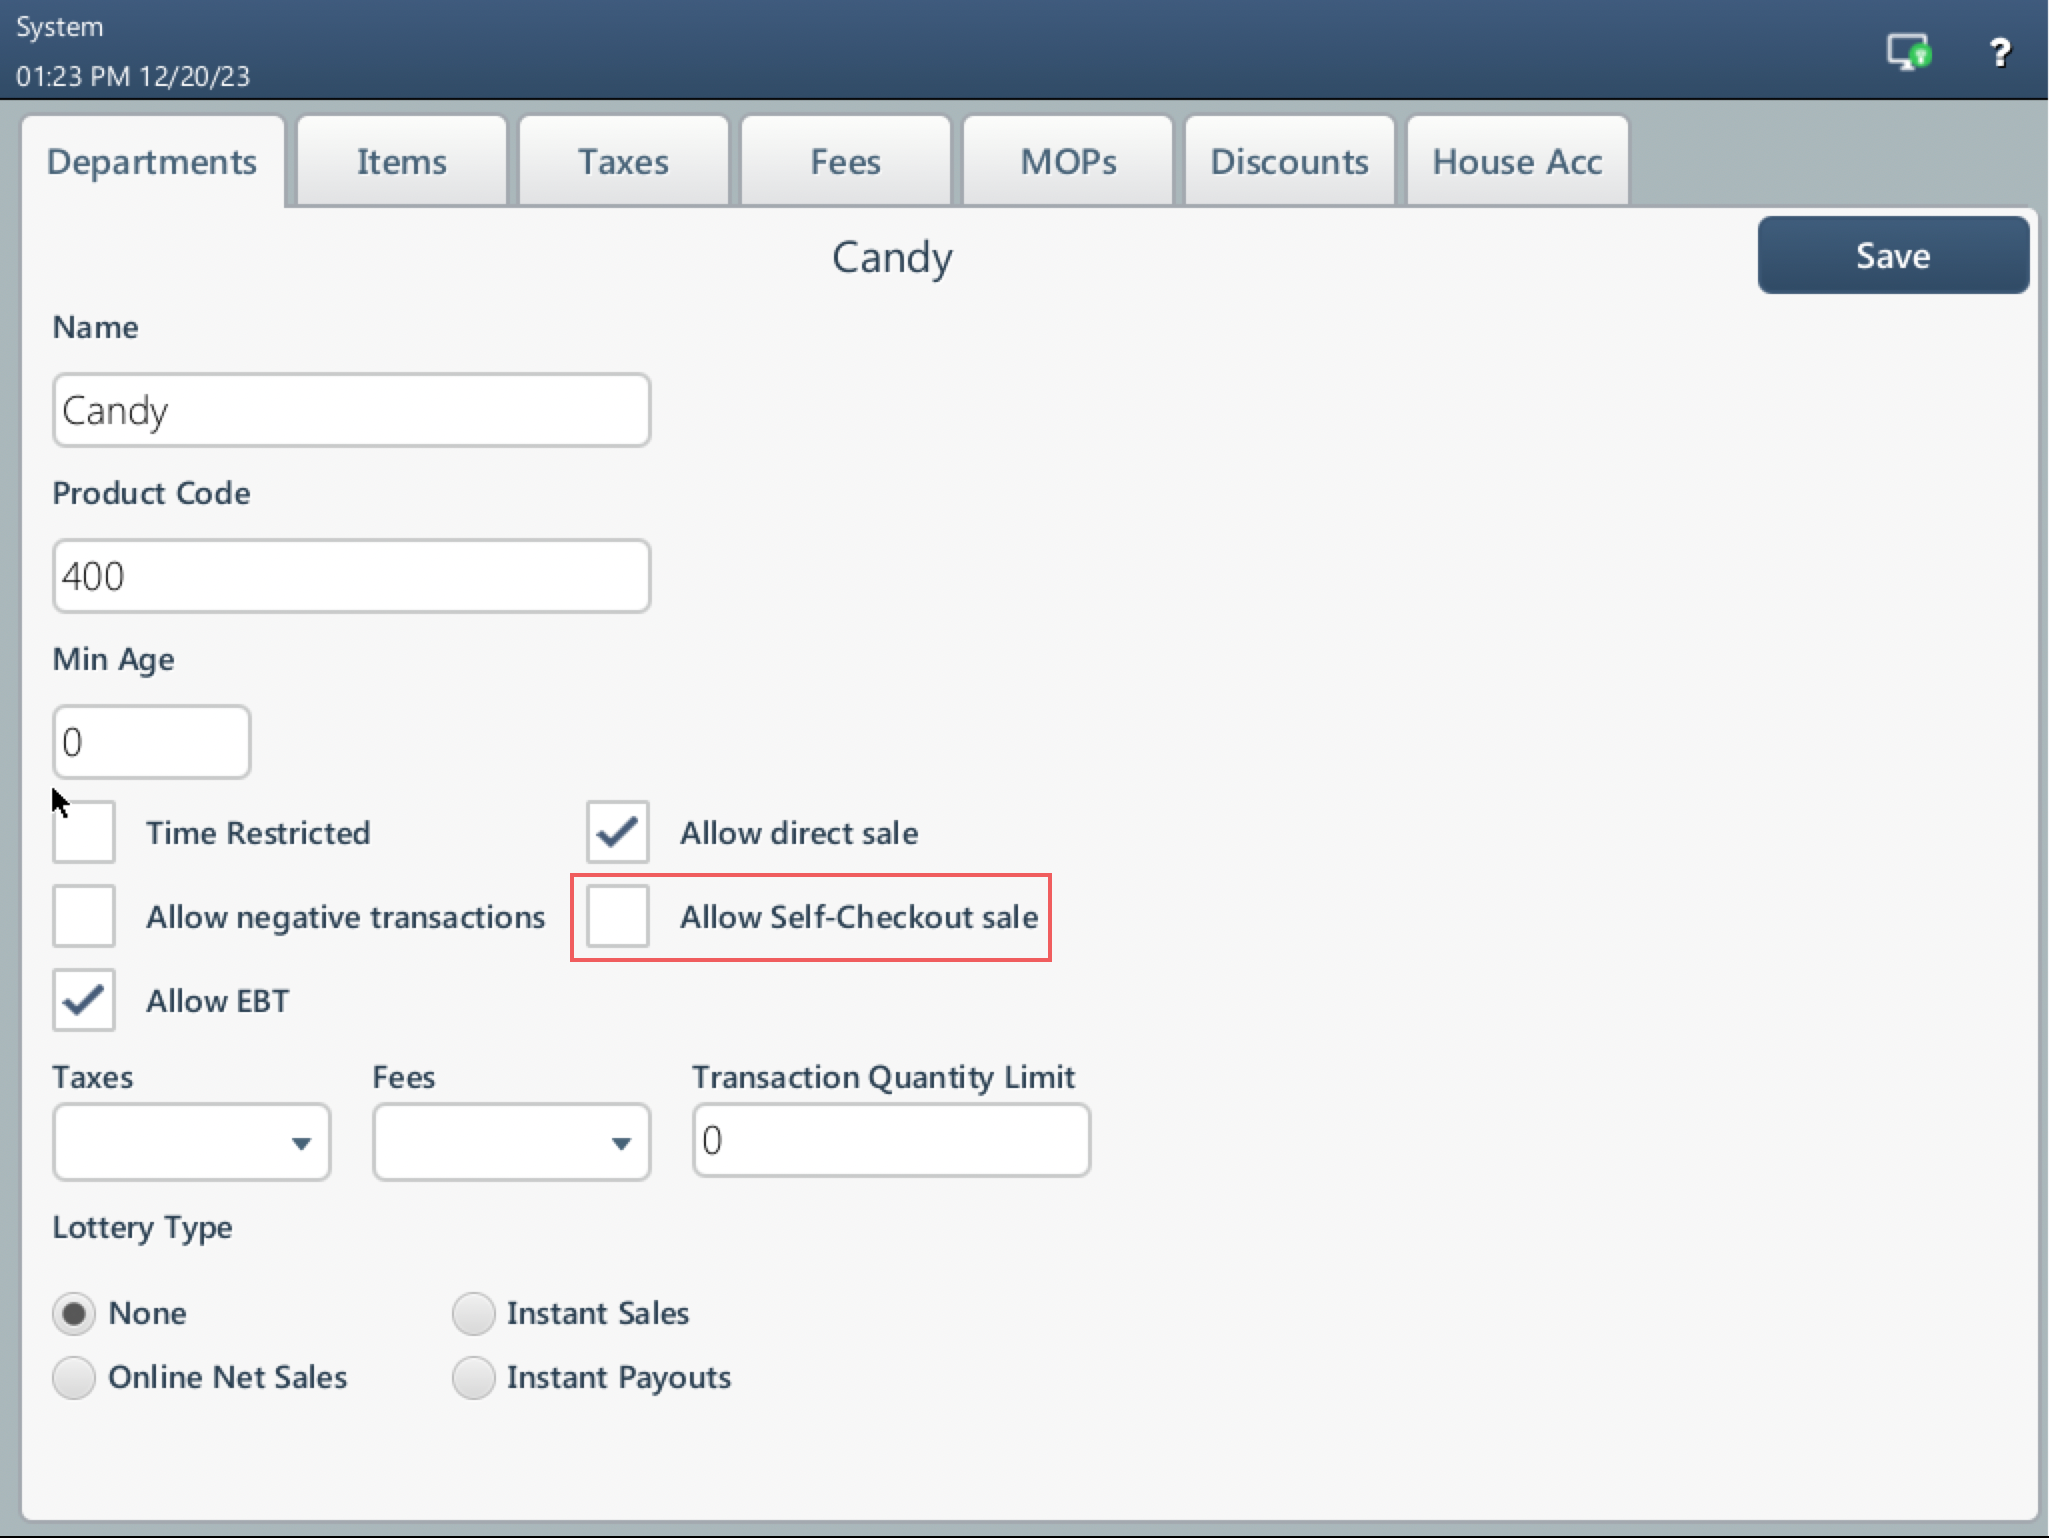Expand the Taxes dropdown
The height and width of the screenshot is (1538, 2049).
(191, 1142)
